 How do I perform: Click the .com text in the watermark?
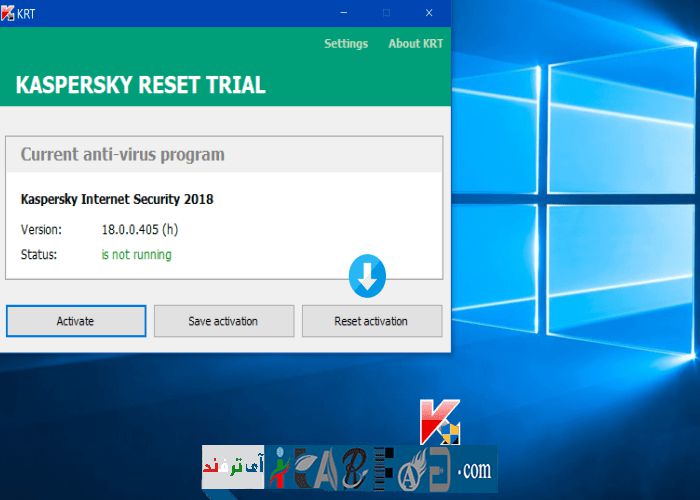point(474,469)
